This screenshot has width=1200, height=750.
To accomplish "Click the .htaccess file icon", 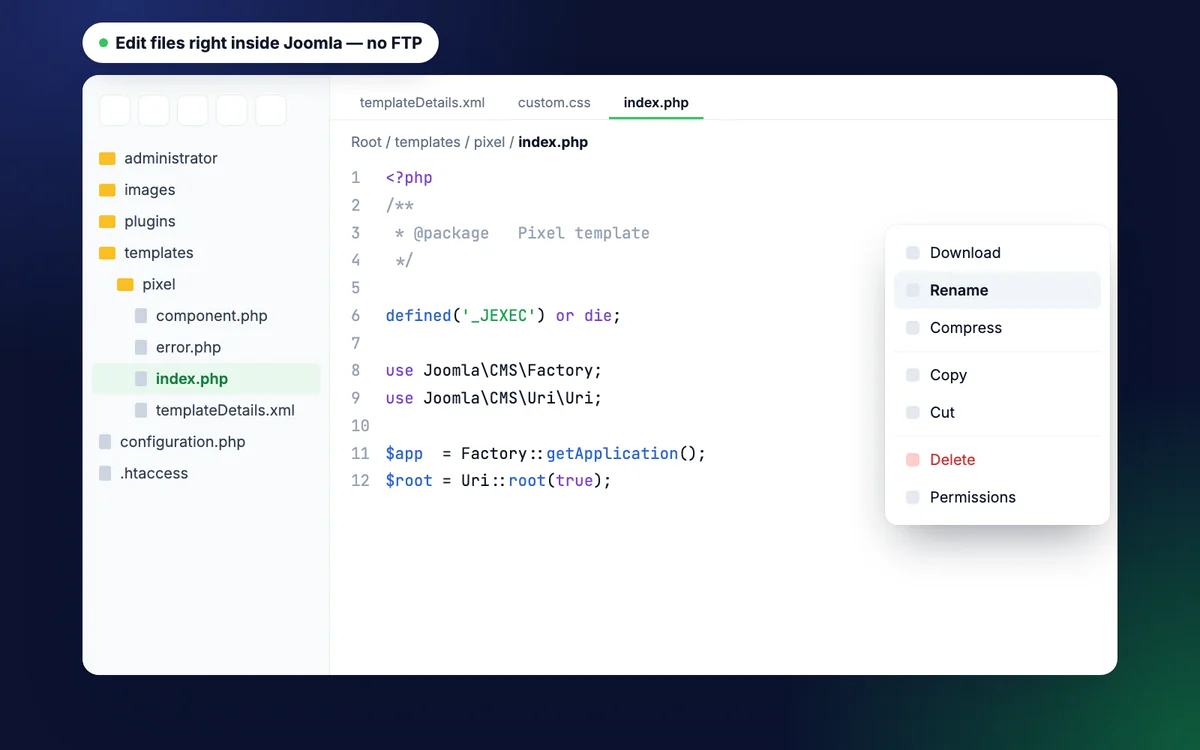I will click(x=105, y=473).
